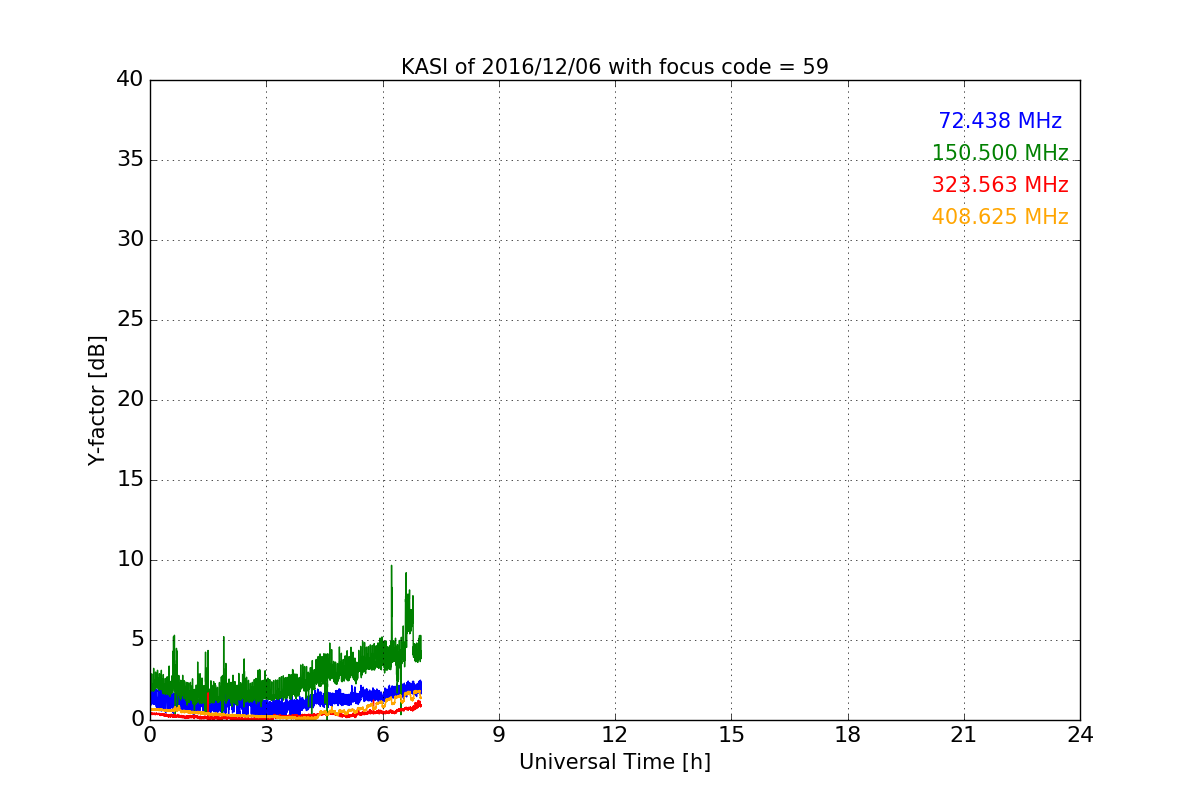This screenshot has width=1200, height=800.
Task: Click the 'Y-factor [dB]' axis label
Action: (97, 400)
